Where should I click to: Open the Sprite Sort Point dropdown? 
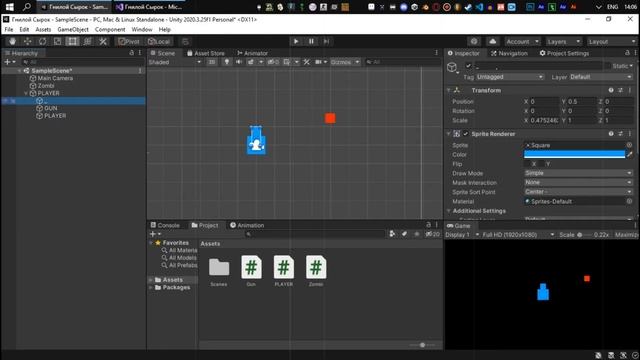[x=578, y=192]
